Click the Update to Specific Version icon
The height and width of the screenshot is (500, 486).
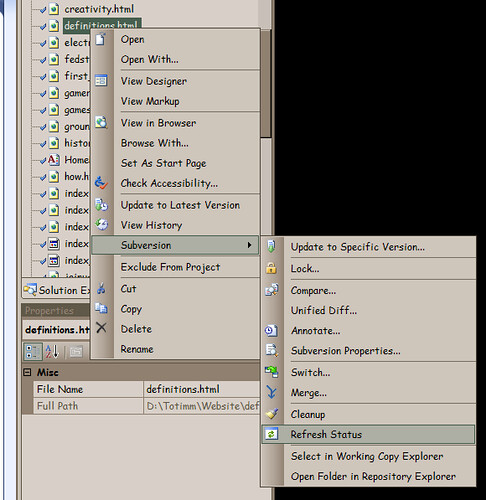point(271,247)
